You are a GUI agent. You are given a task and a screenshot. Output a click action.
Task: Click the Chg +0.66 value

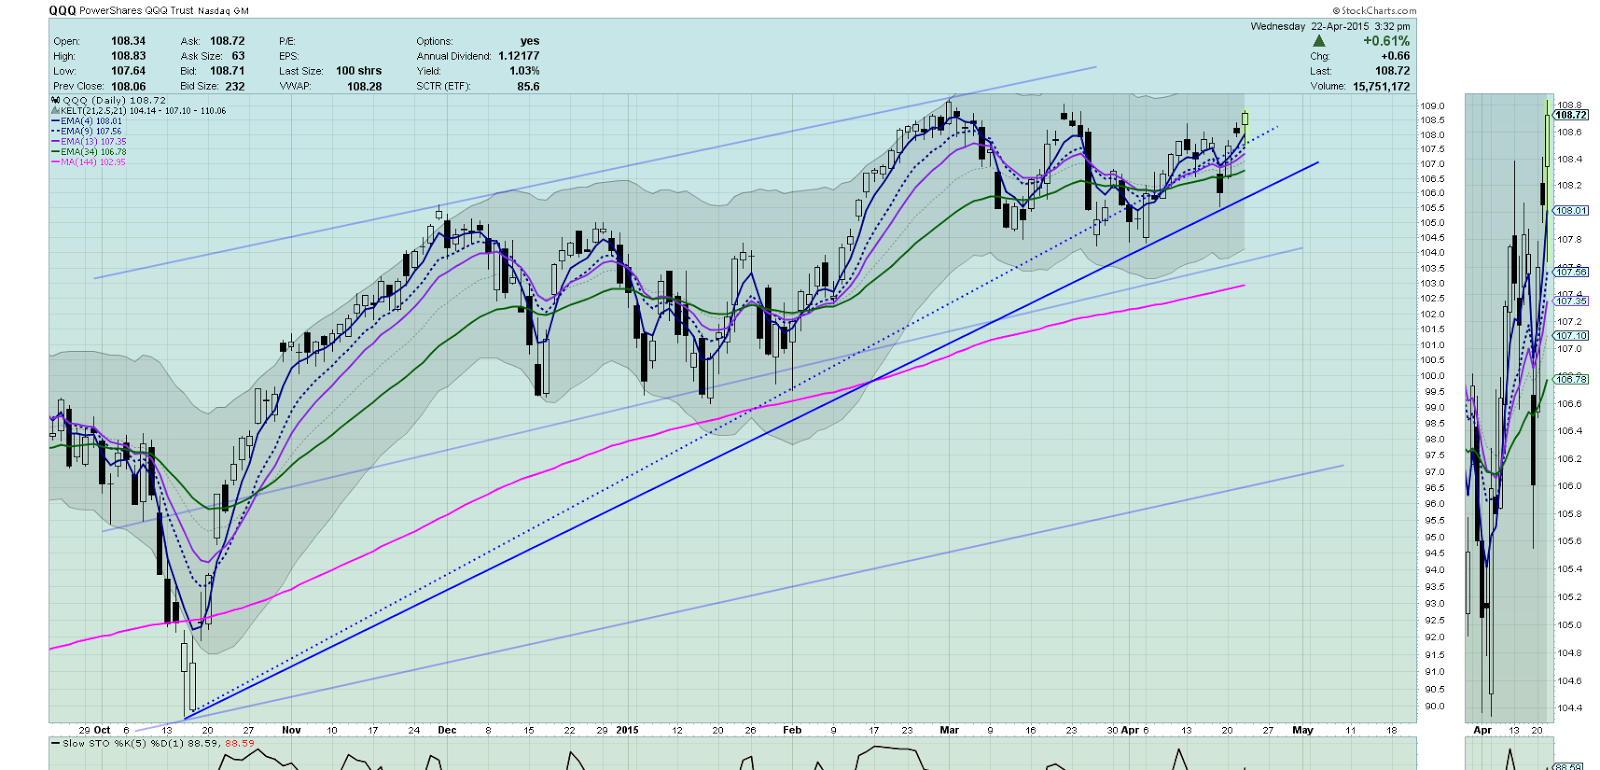(x=1395, y=56)
